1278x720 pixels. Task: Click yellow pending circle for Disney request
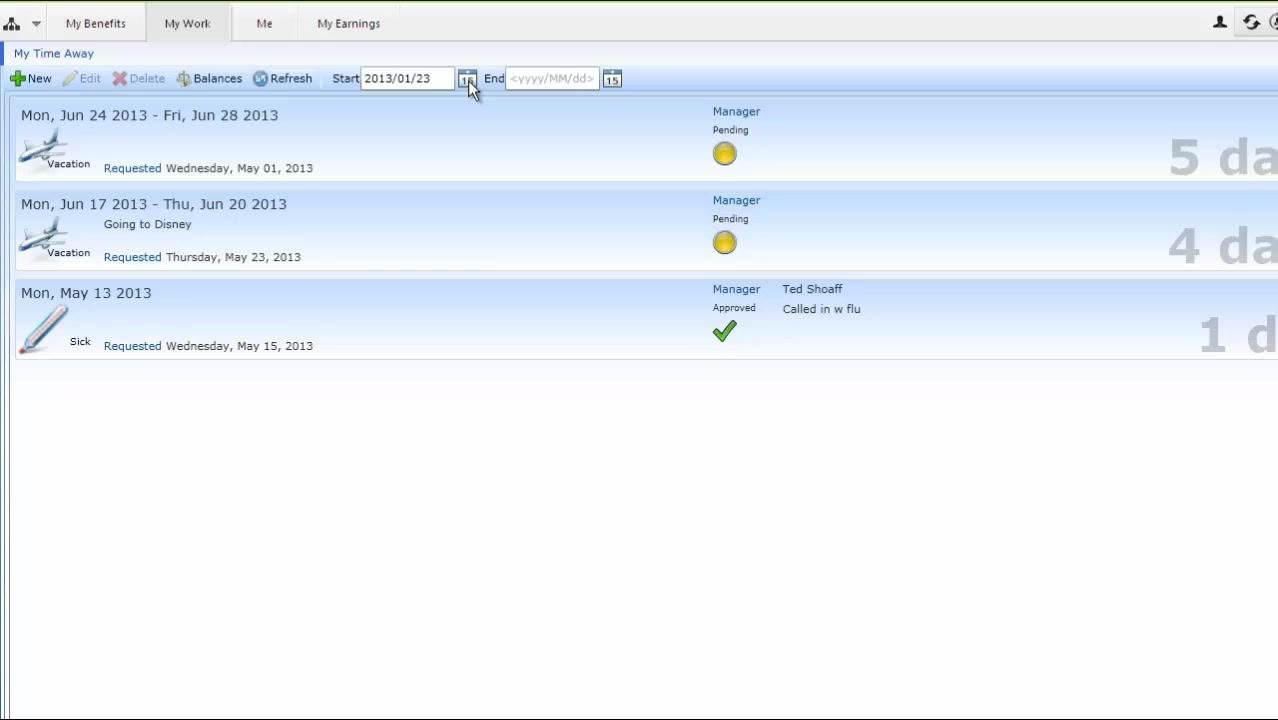725,243
